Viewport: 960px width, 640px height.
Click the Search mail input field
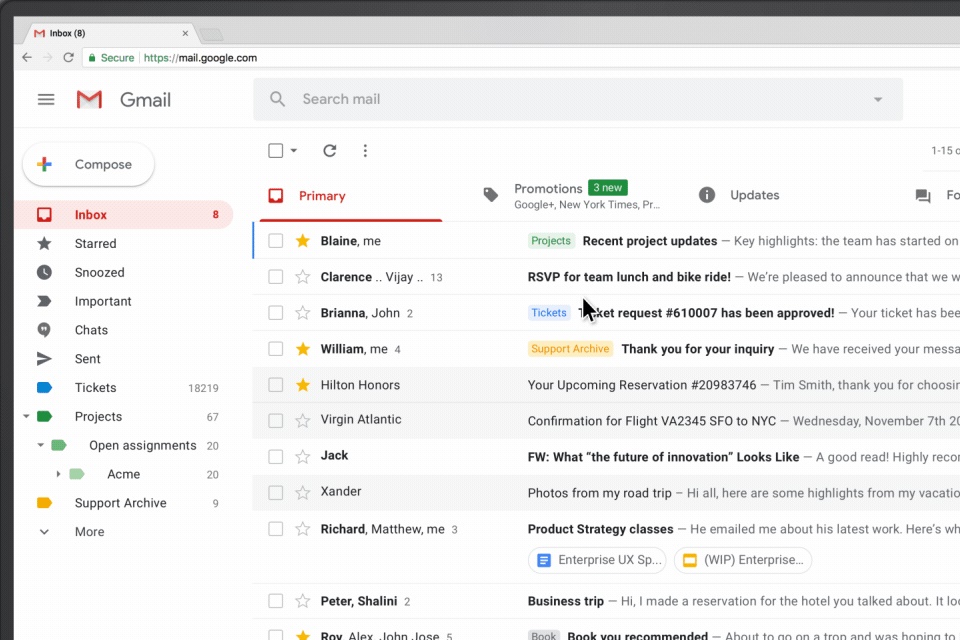point(578,99)
